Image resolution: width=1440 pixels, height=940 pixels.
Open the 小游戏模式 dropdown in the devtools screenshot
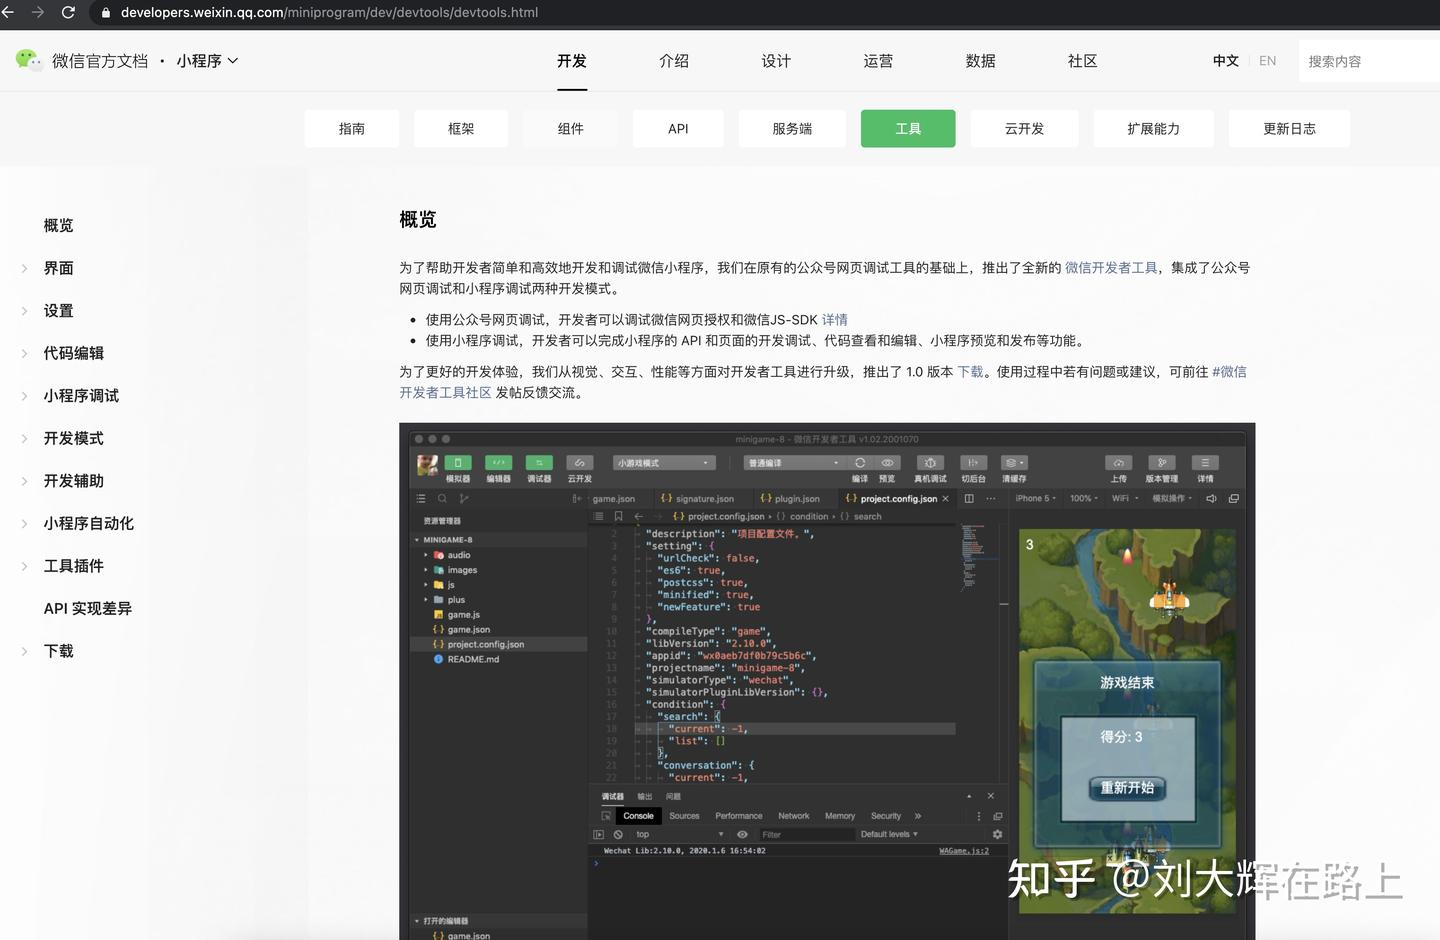664,463
